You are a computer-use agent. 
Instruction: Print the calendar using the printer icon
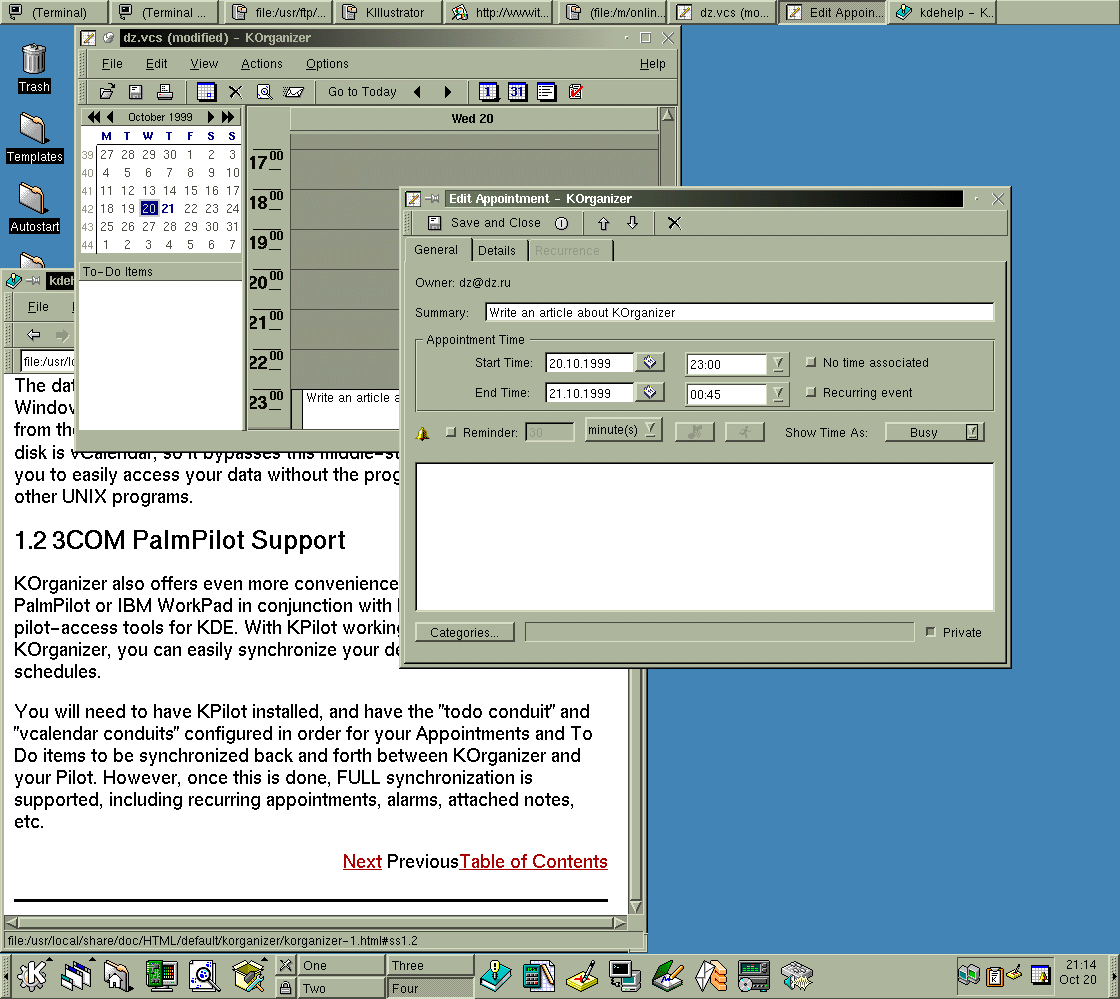coord(165,91)
